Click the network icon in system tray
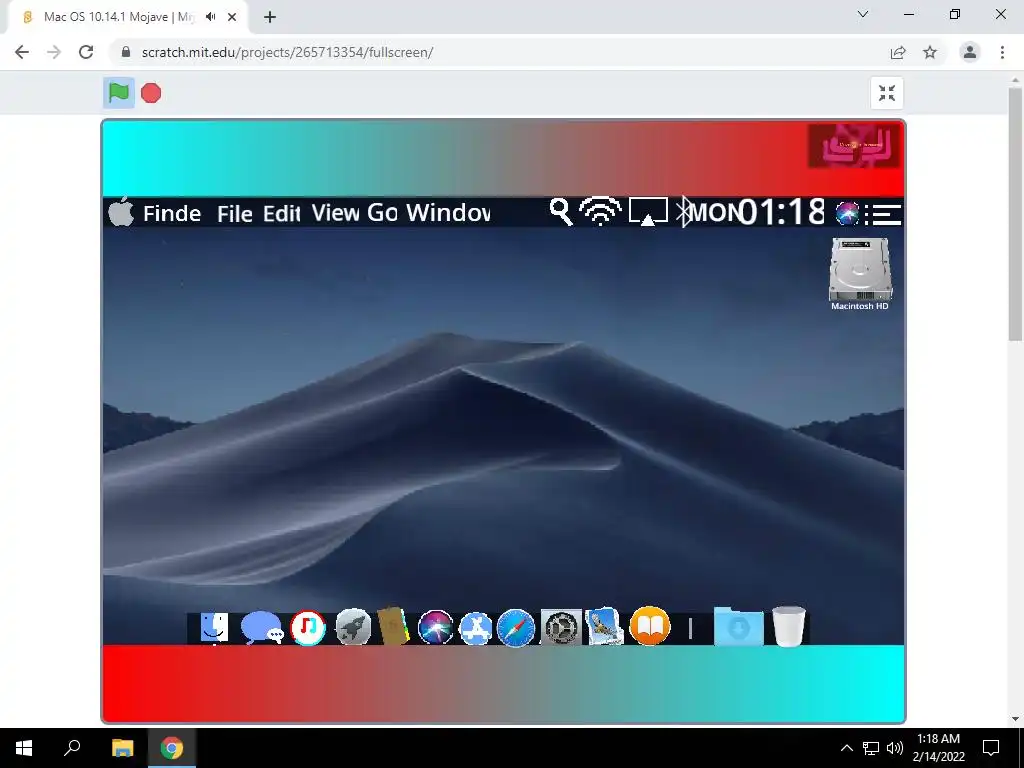Viewport: 1024px width, 768px height. 871,748
